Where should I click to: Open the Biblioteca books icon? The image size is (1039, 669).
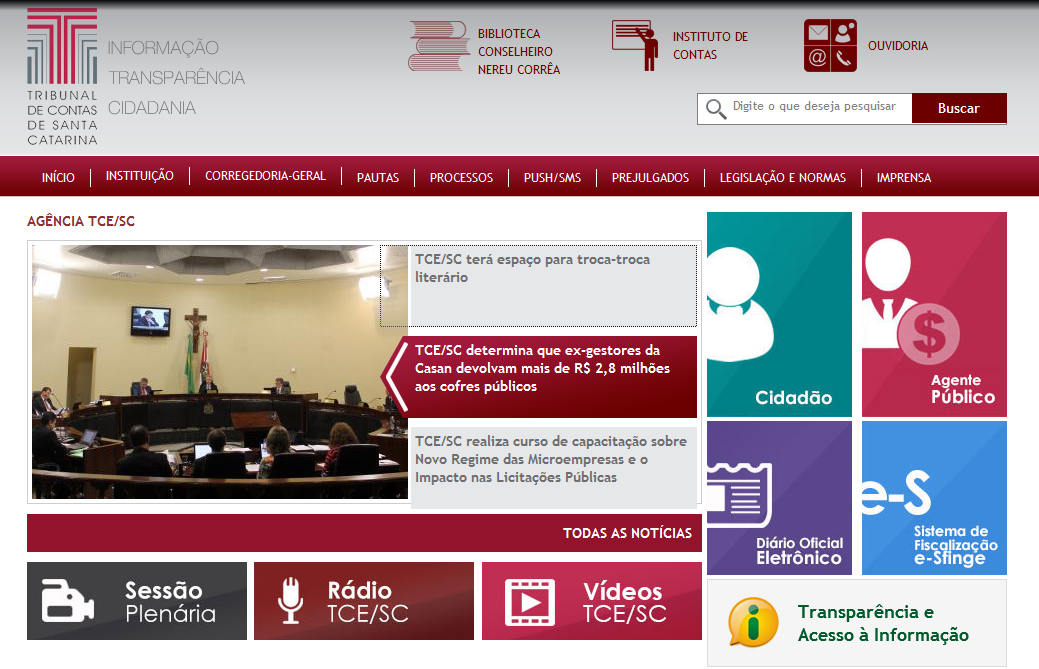[x=439, y=46]
